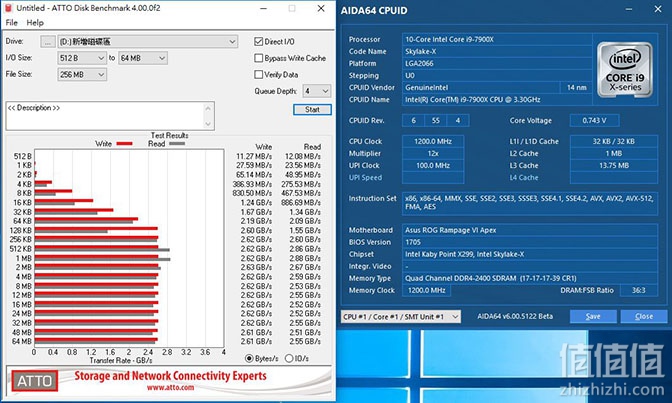The image size is (672, 403).
Task: Click the Multiplier value 12x
Action: (433, 153)
